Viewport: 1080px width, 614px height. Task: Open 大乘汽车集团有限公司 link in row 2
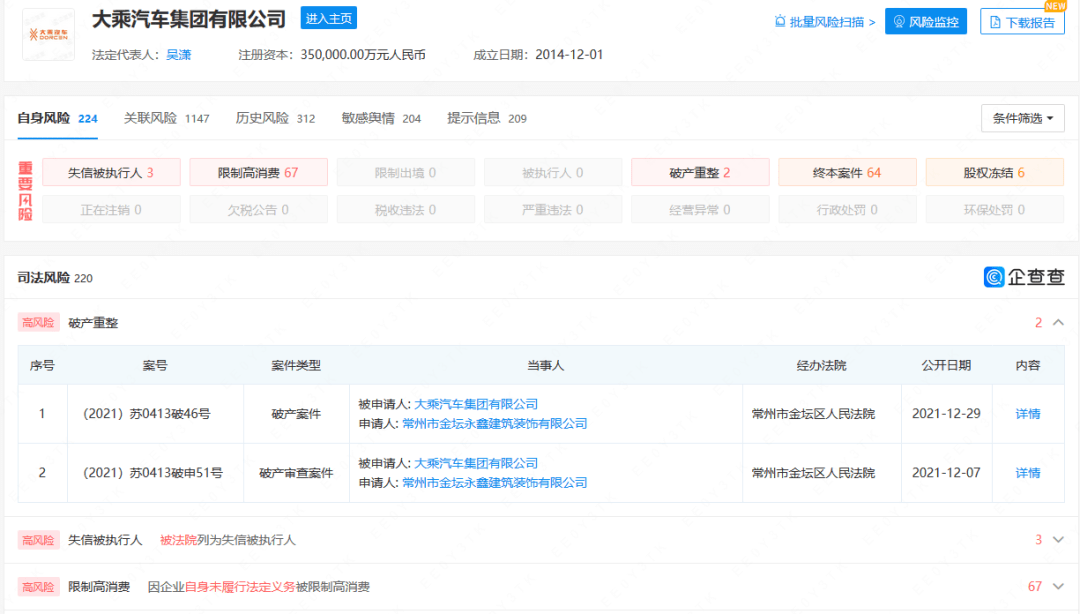point(476,463)
